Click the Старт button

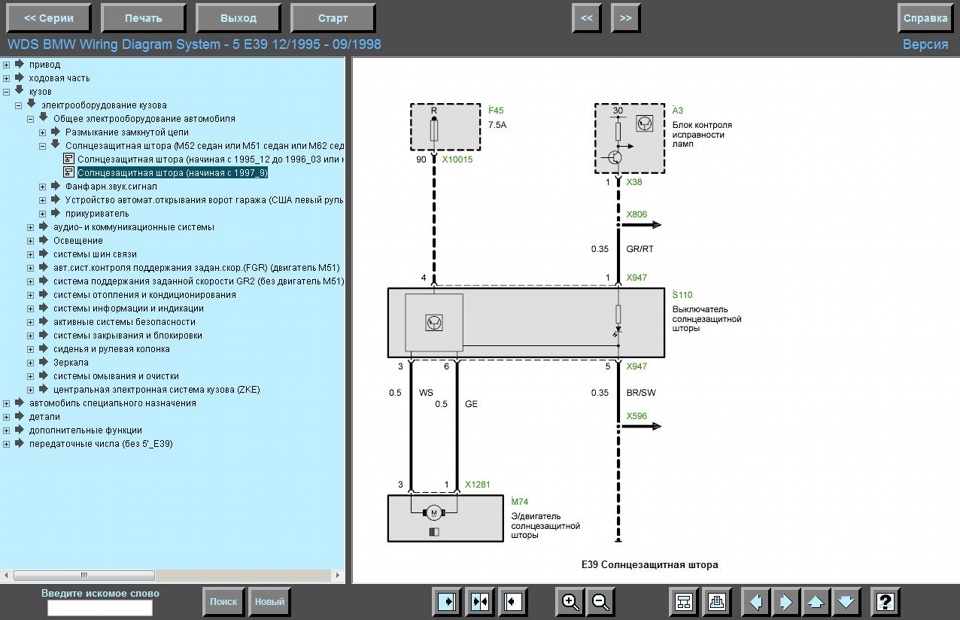[332, 18]
